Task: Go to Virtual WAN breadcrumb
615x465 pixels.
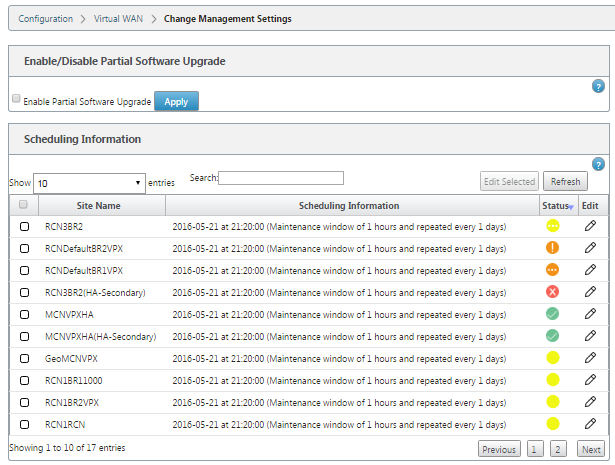Action: (118, 18)
